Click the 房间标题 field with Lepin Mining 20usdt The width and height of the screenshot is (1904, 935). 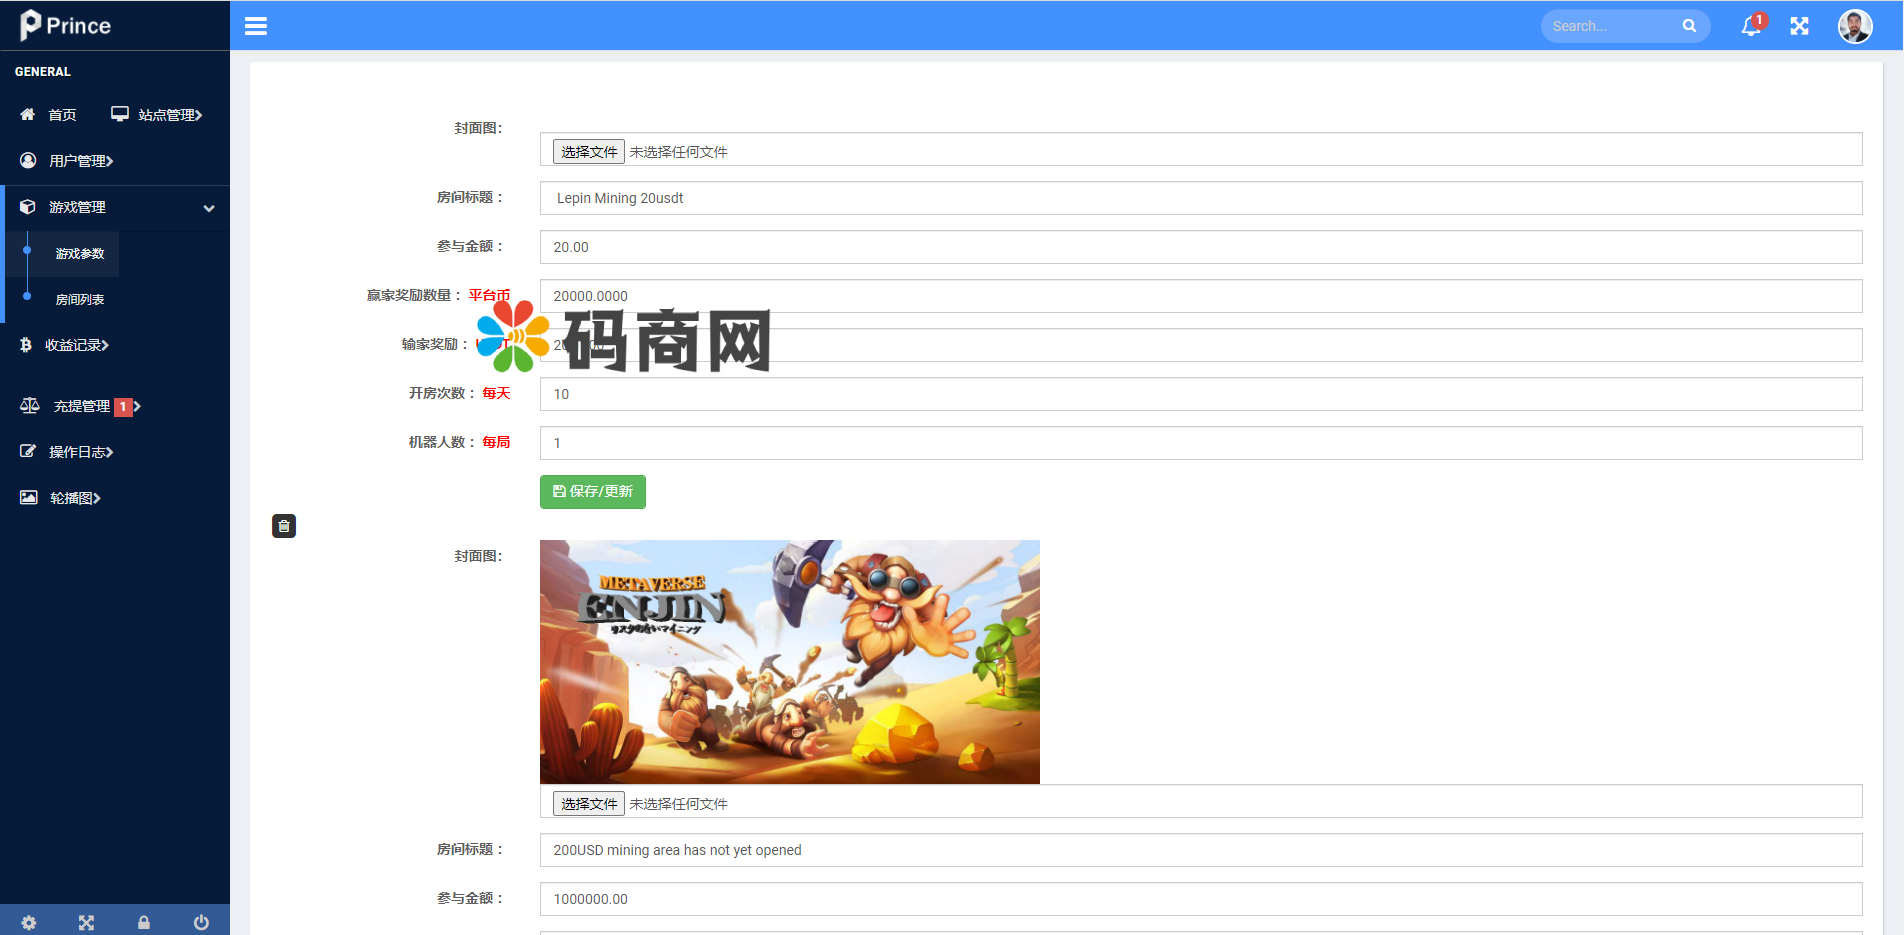1200,198
